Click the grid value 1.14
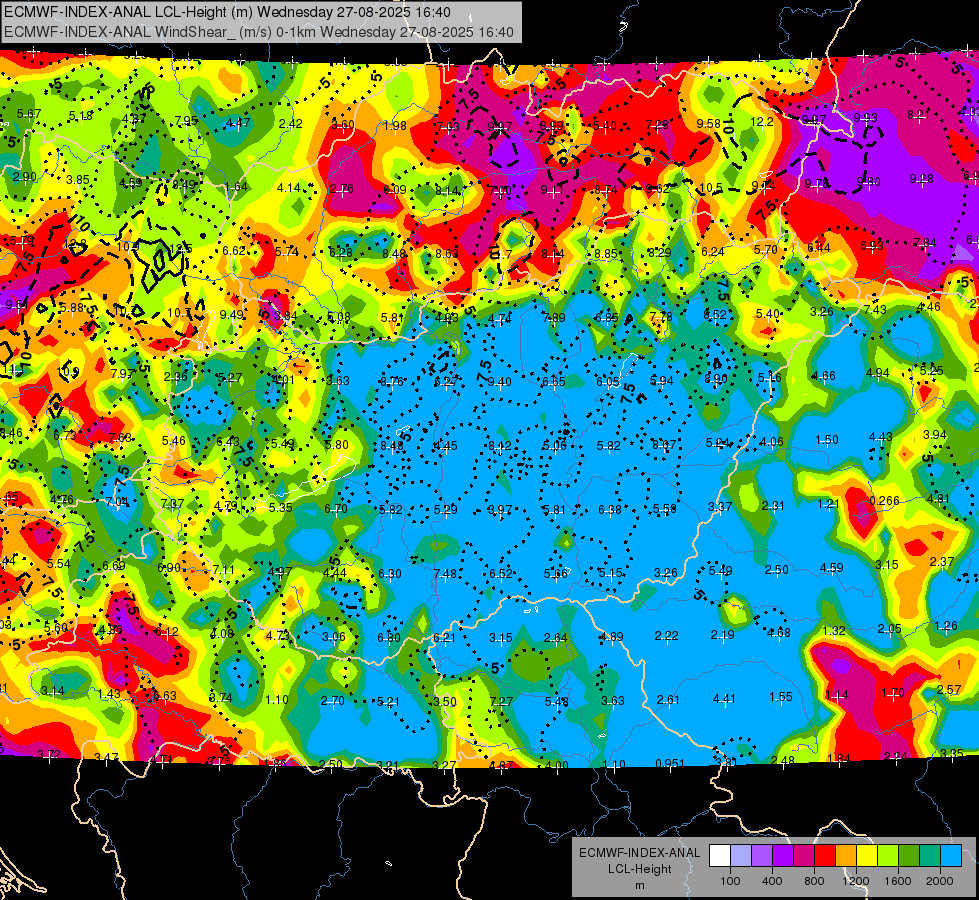The width and height of the screenshot is (979, 900). pyautogui.click(x=837, y=695)
